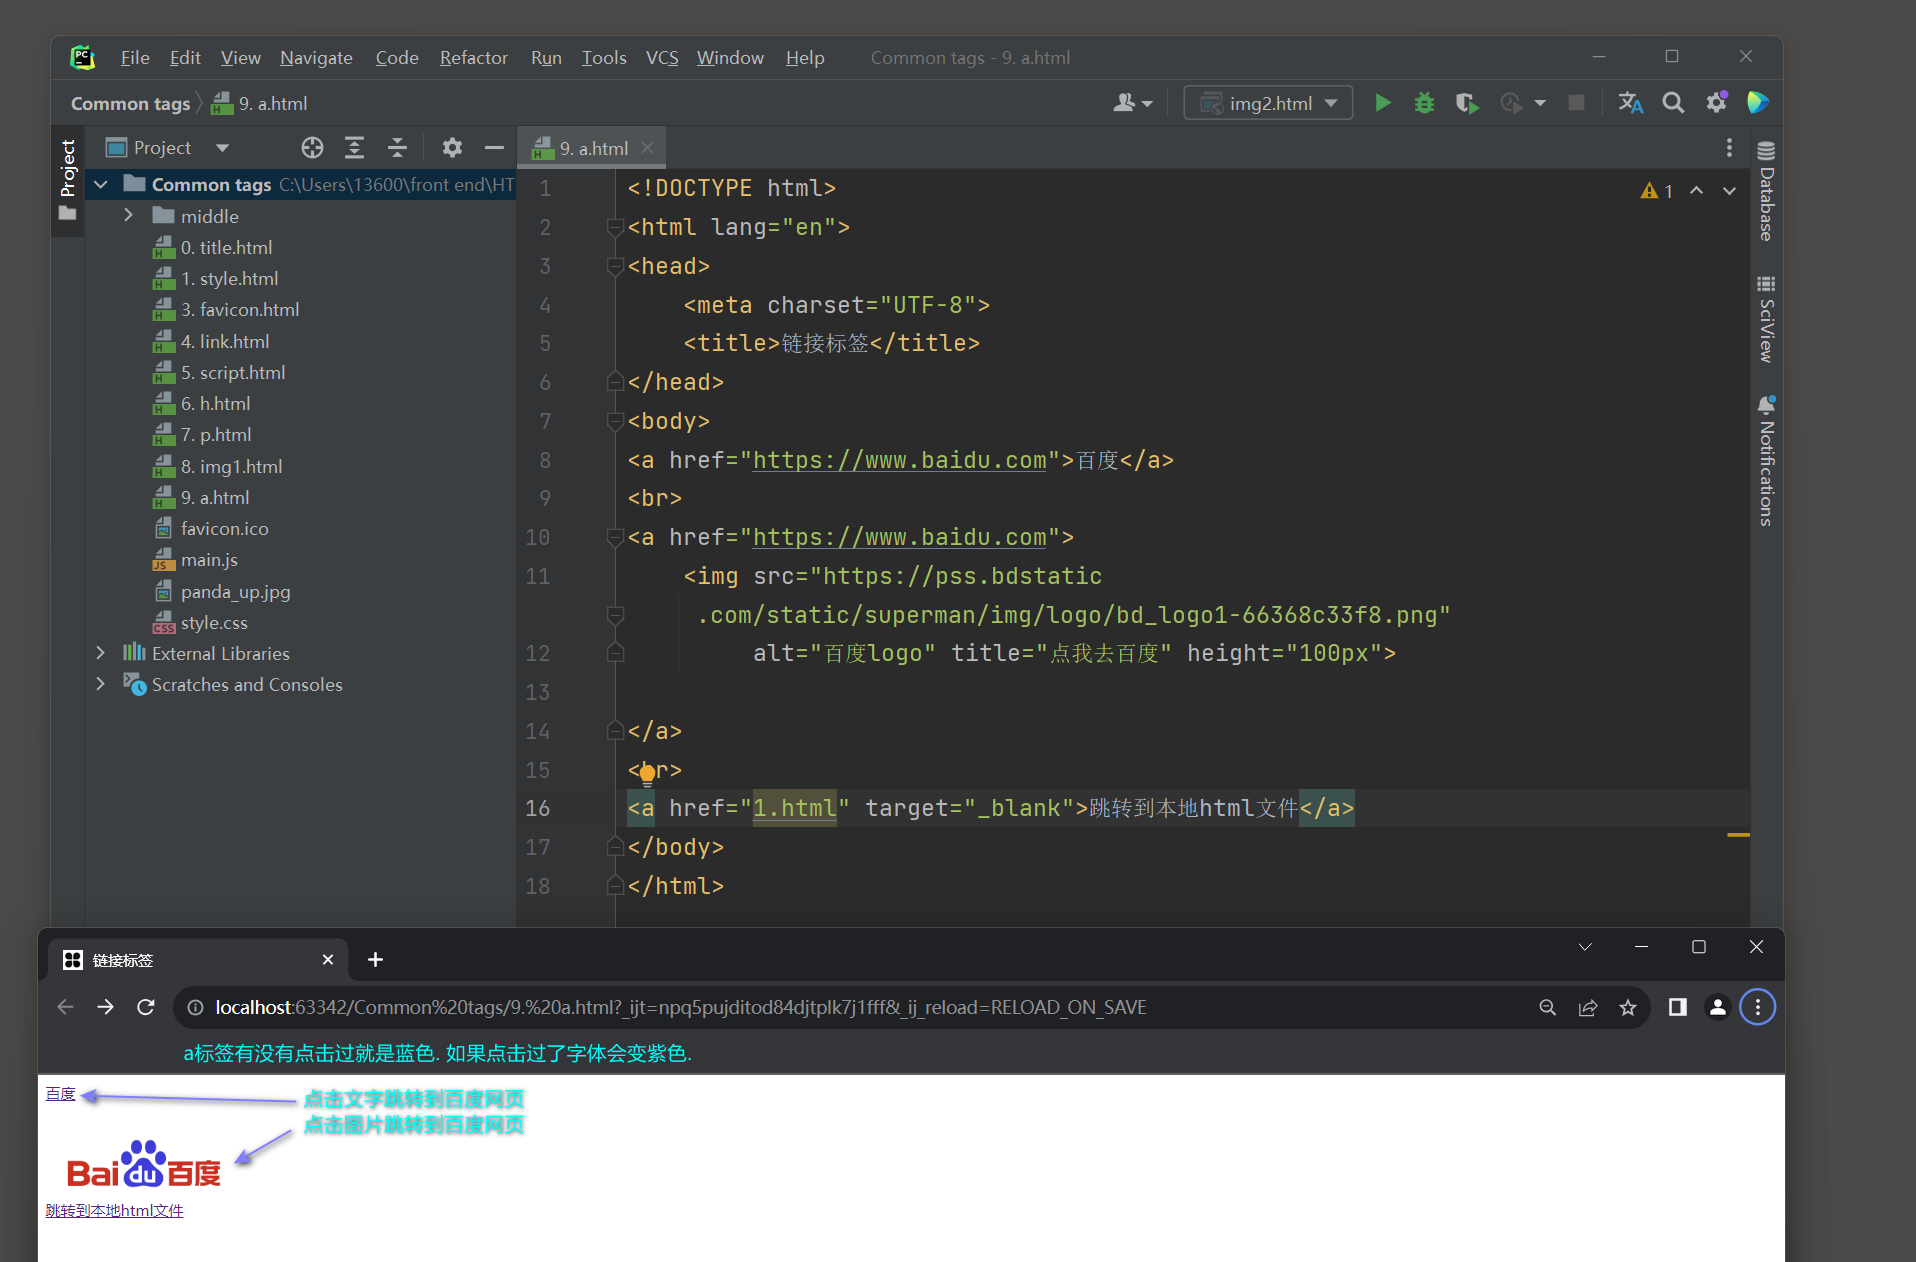Open Project panel options gear

click(x=452, y=148)
